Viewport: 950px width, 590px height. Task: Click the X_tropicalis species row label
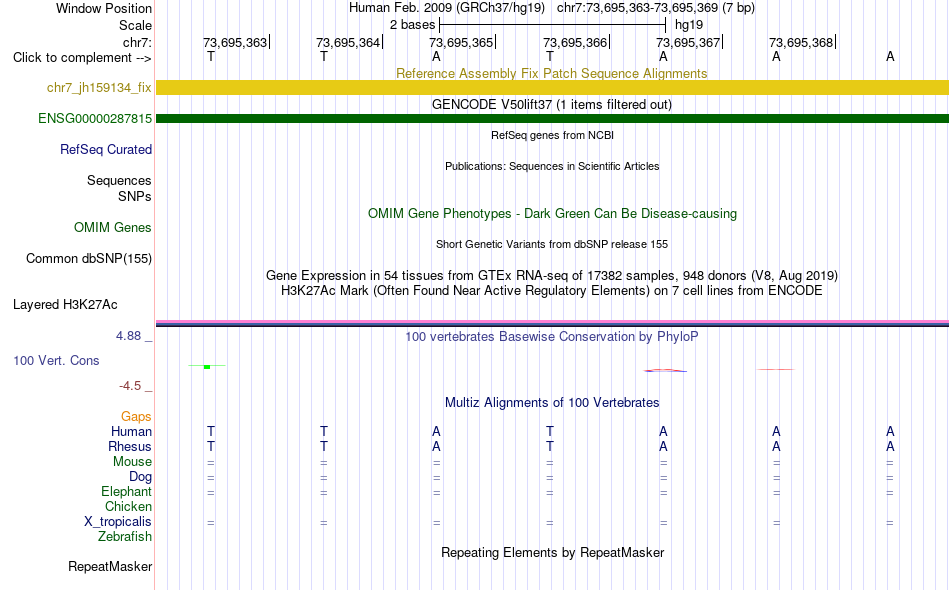coord(118,522)
